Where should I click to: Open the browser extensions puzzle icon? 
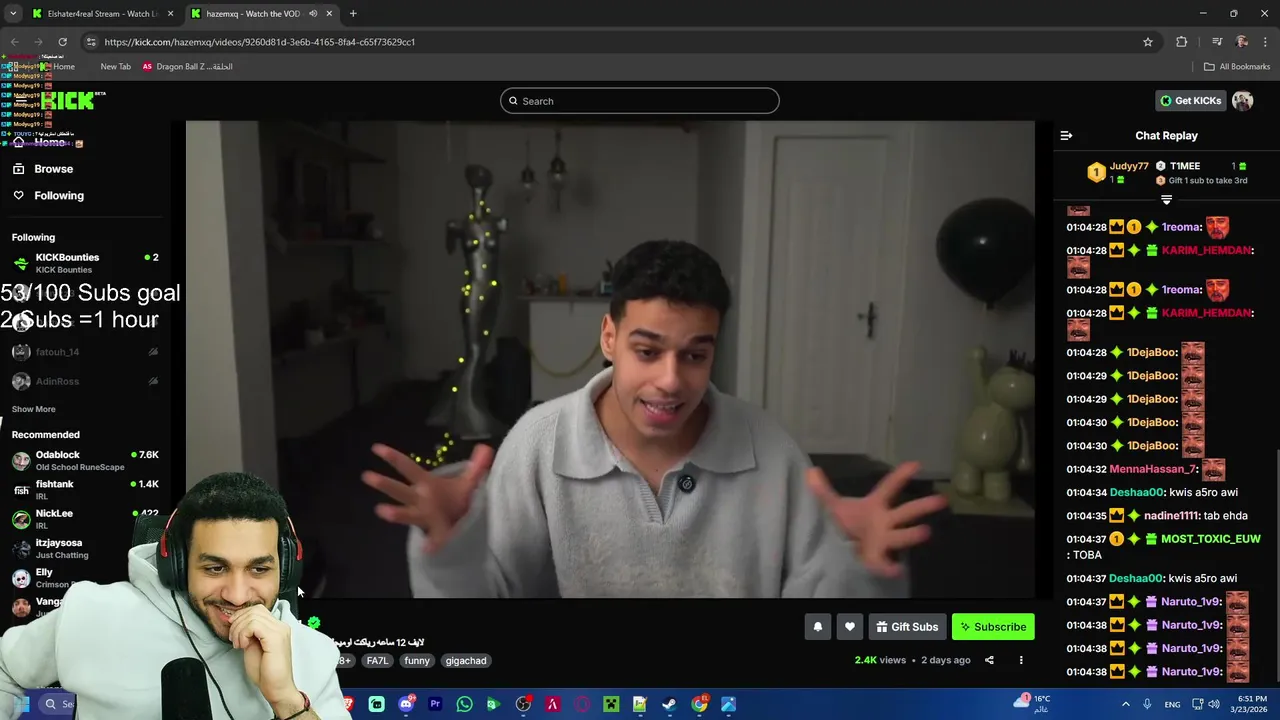click(1182, 42)
